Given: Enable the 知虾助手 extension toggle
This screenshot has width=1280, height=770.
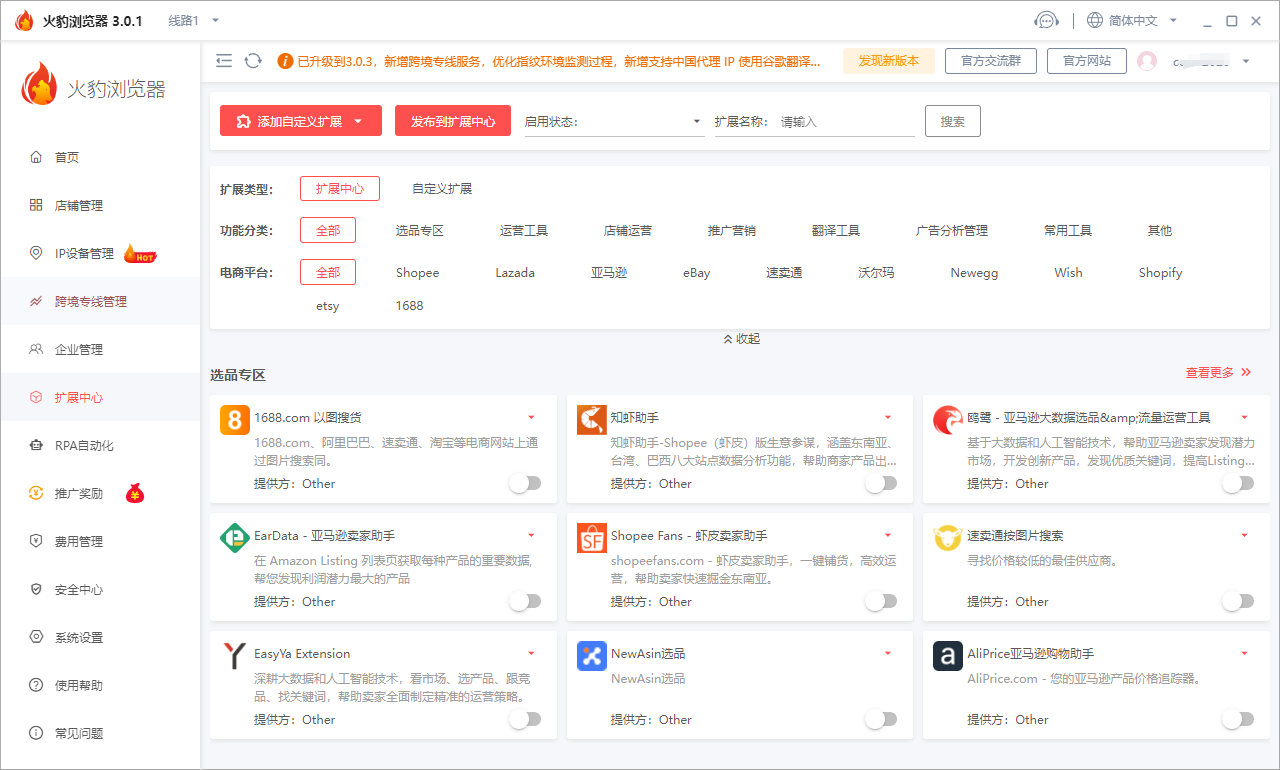Looking at the screenshot, I should coord(881,483).
